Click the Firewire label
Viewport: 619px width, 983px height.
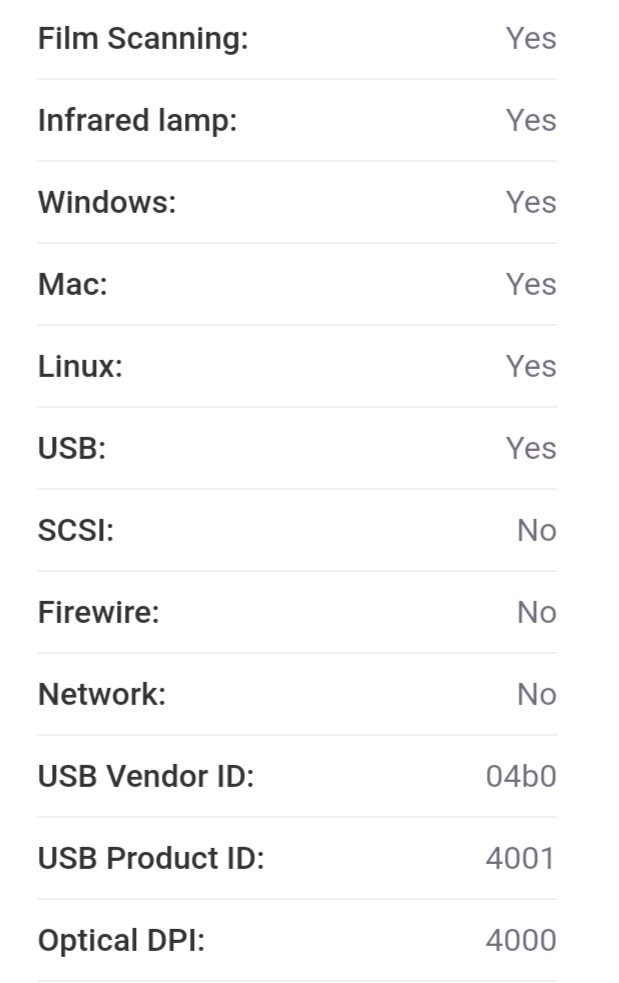[x=98, y=612]
